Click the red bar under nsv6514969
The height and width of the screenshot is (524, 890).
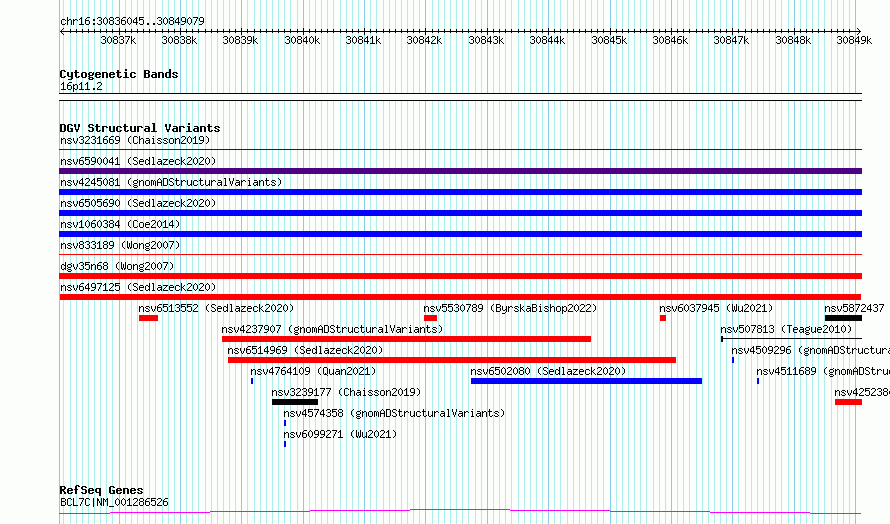click(x=452, y=360)
